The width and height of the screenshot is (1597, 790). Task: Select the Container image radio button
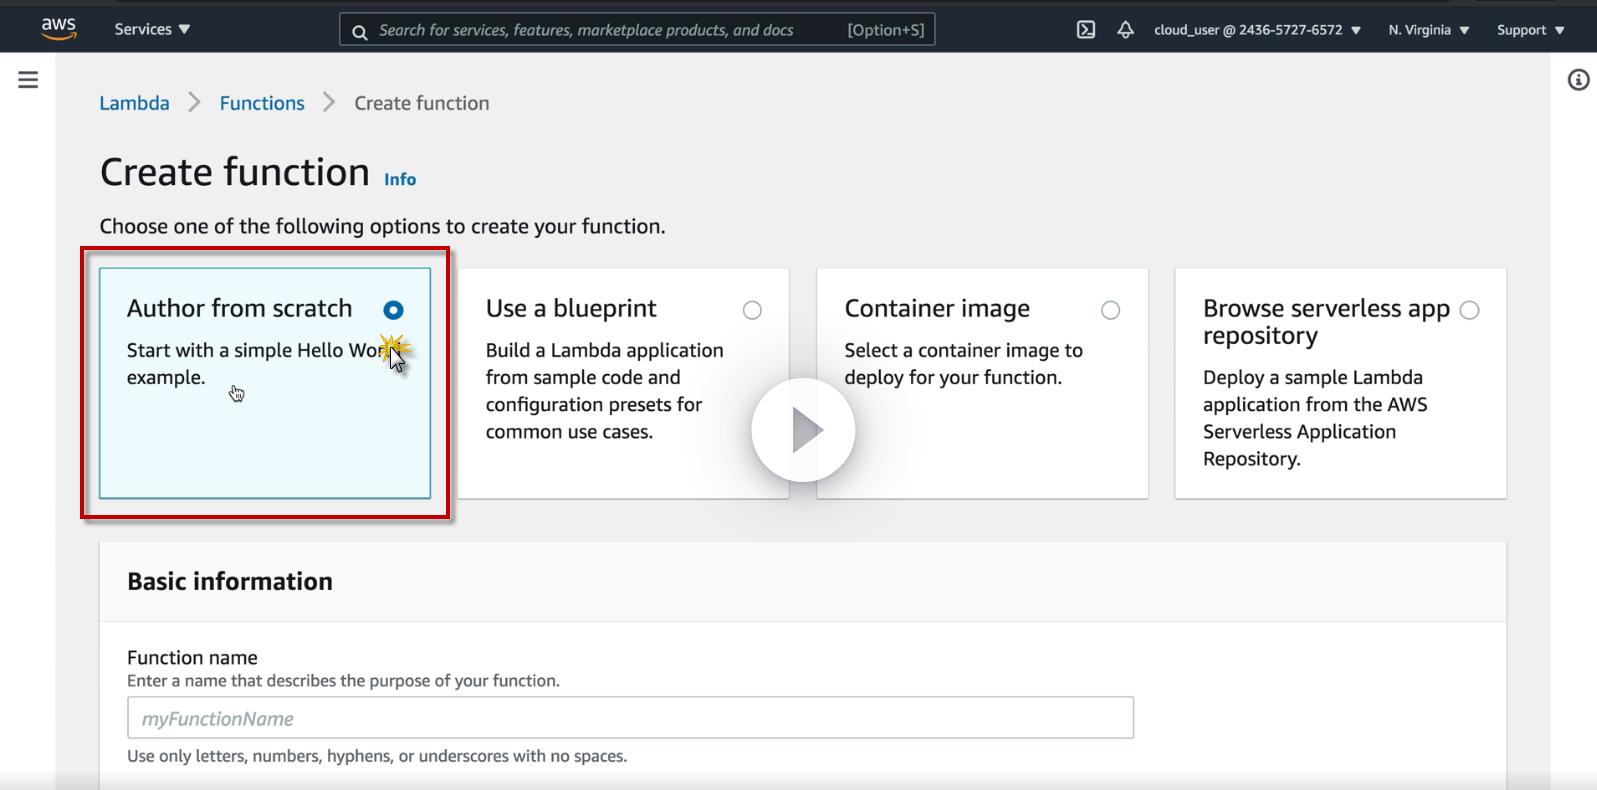(1110, 310)
